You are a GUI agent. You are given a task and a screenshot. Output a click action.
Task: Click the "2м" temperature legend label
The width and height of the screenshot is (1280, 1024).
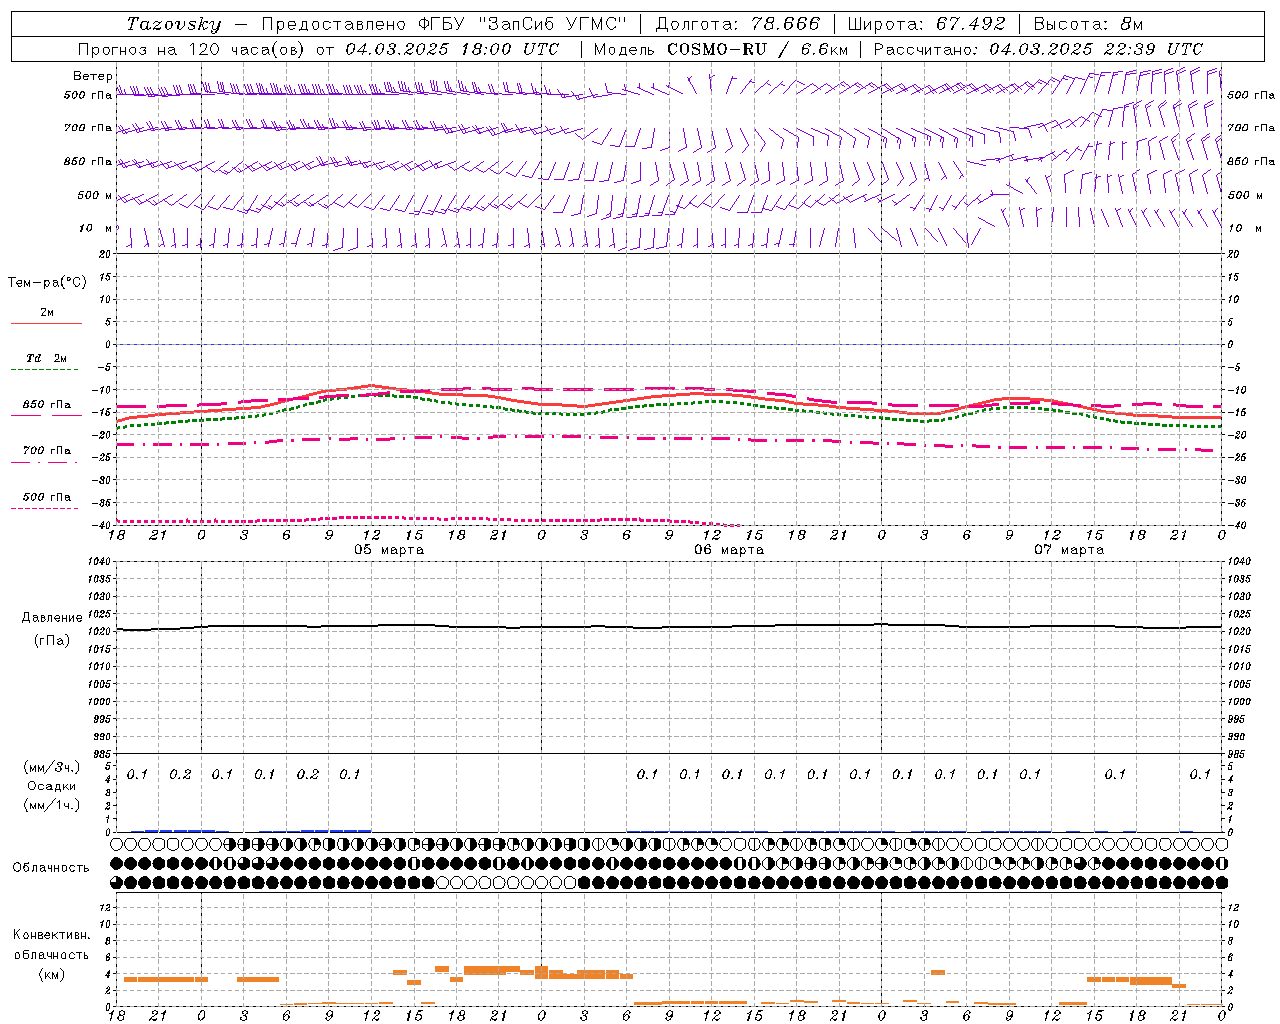pyautogui.click(x=47, y=312)
